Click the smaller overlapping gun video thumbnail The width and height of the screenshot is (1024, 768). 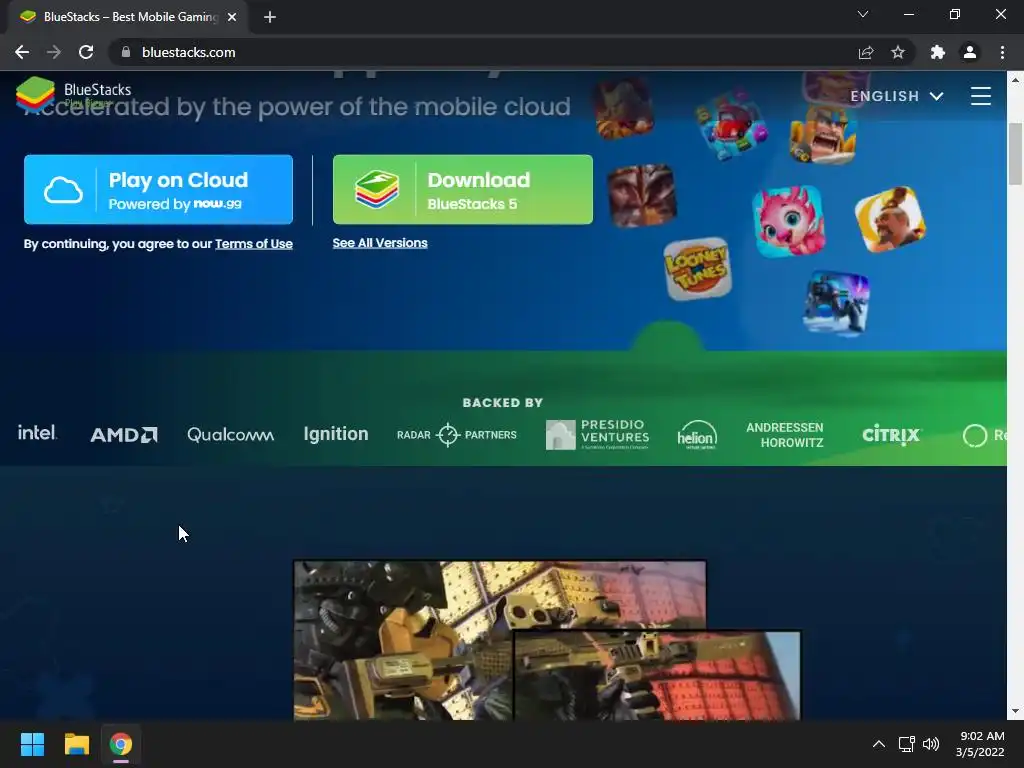click(657, 675)
